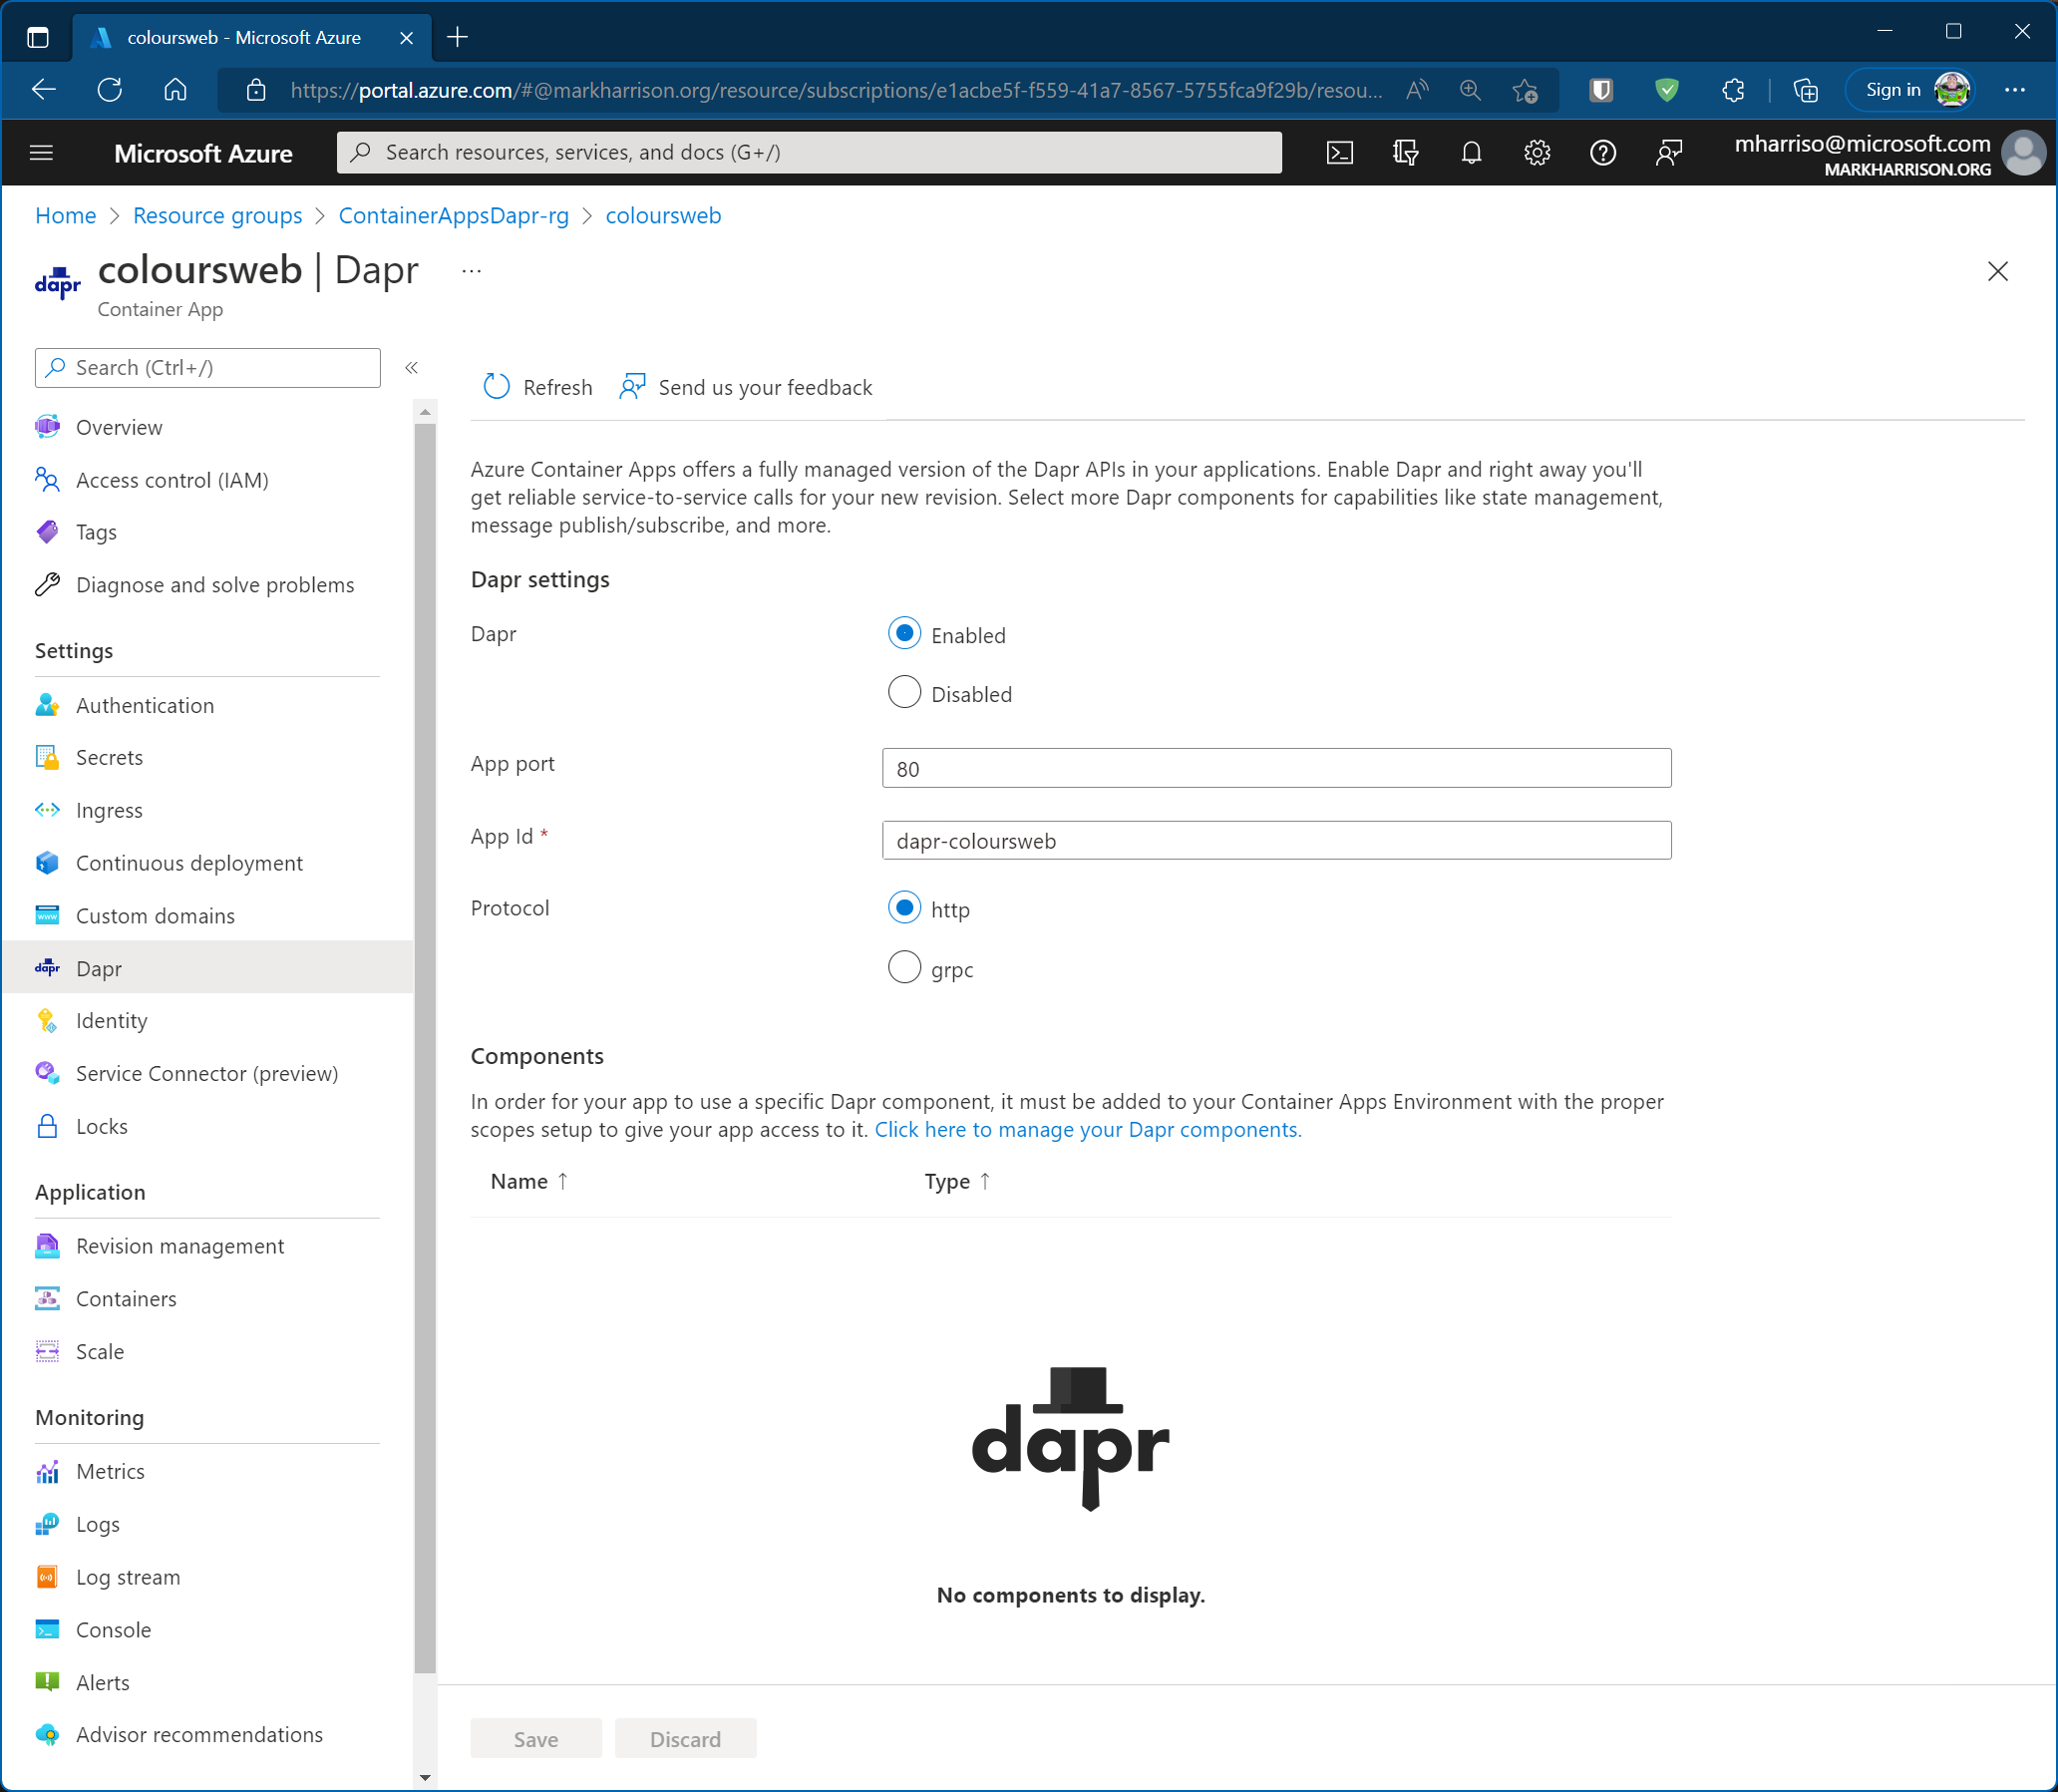Click the top bar feedback icon
The image size is (2058, 1792).
pyautogui.click(x=1668, y=152)
